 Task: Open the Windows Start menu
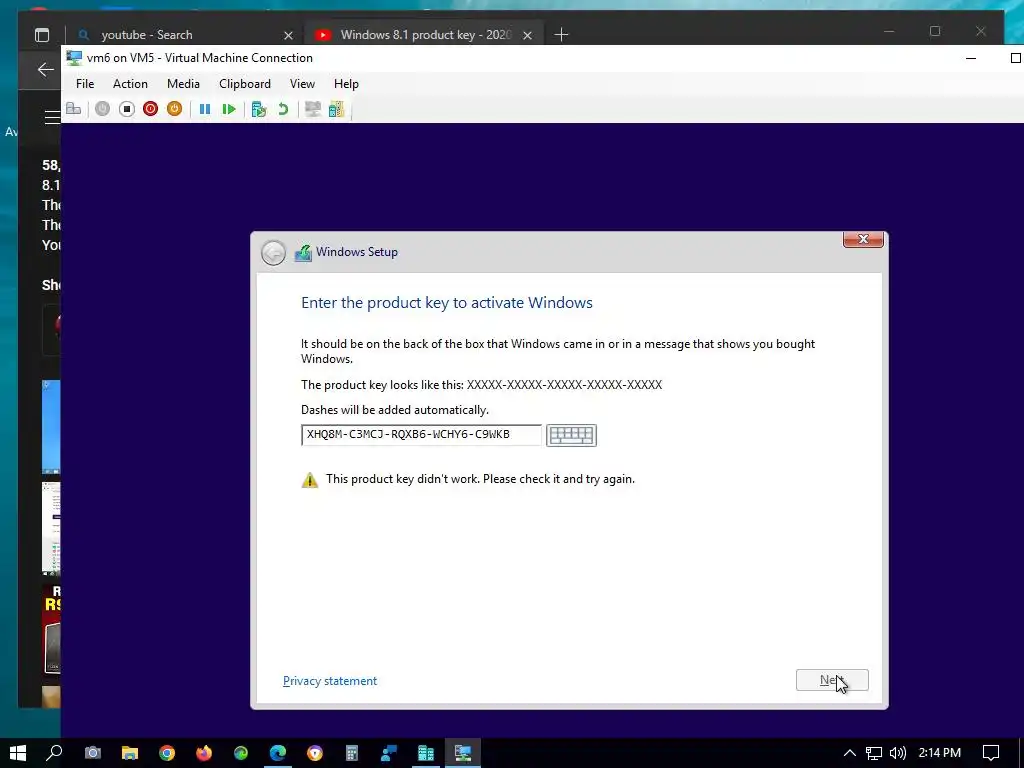(x=18, y=753)
